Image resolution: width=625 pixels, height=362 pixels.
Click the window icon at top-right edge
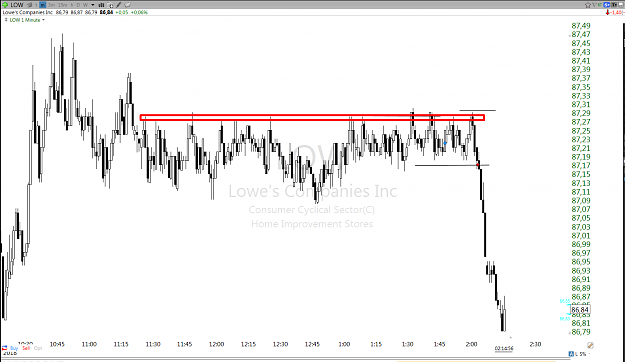click(x=621, y=5)
